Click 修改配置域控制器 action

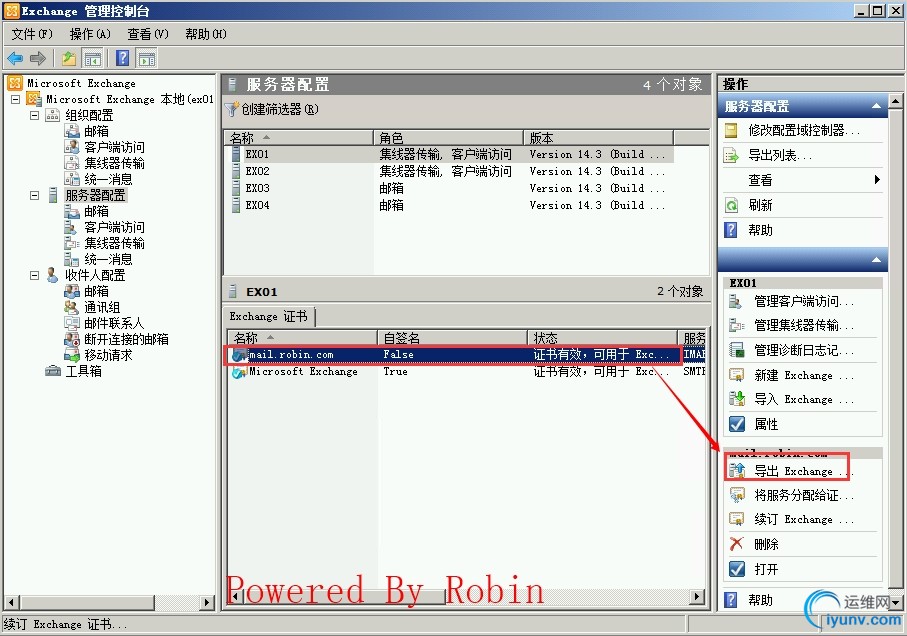804,131
